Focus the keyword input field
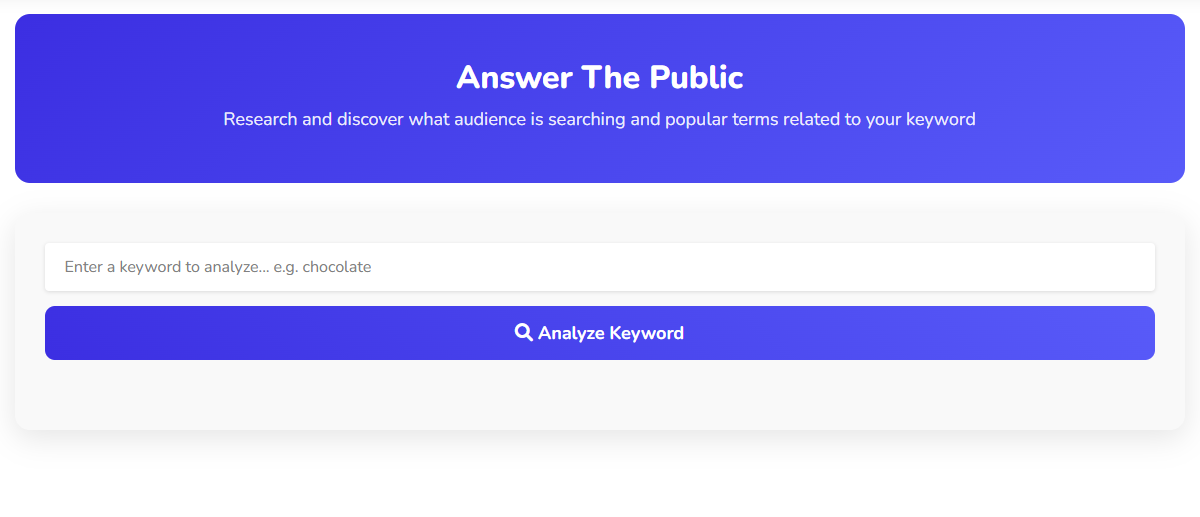 click(600, 267)
